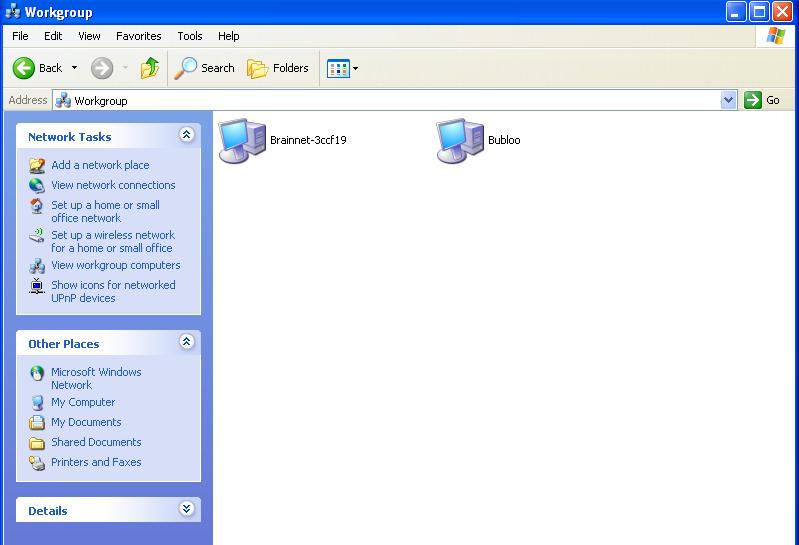Image resolution: width=799 pixels, height=545 pixels.
Task: Click the View workgroup computers icon
Action: pyautogui.click(x=37, y=266)
